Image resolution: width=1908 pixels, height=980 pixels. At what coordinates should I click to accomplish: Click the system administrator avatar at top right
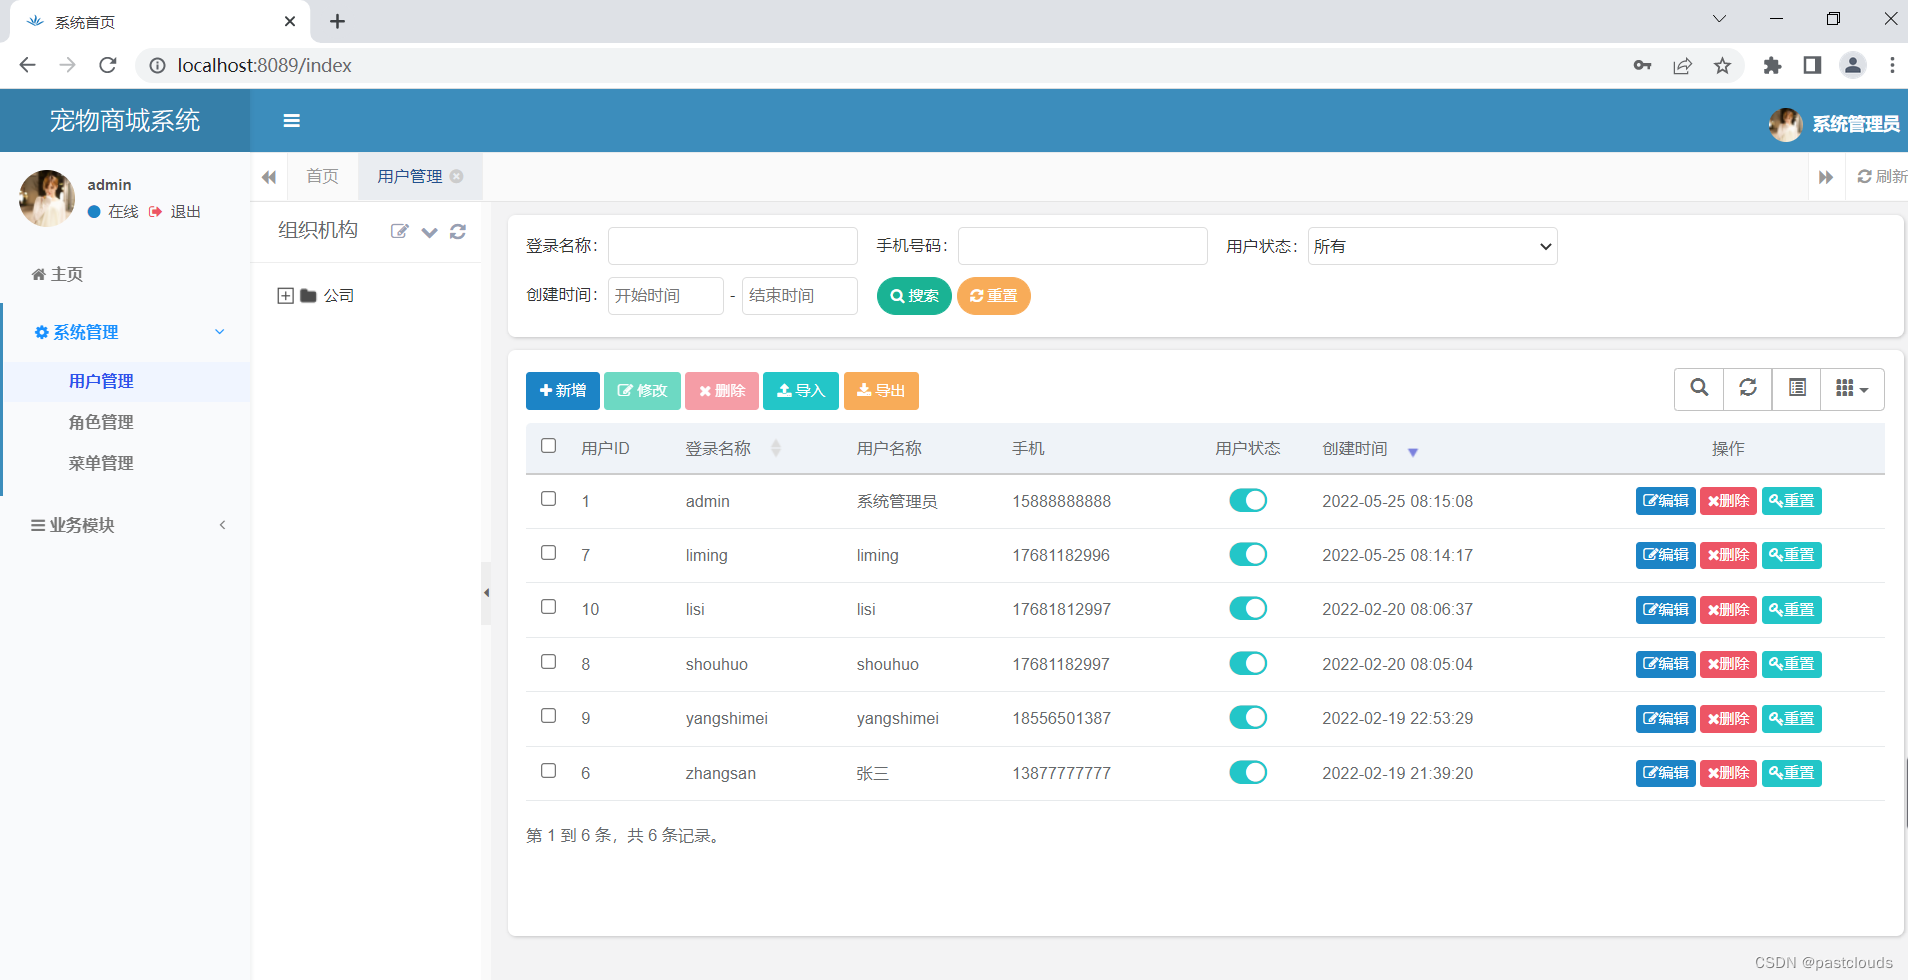click(x=1786, y=124)
